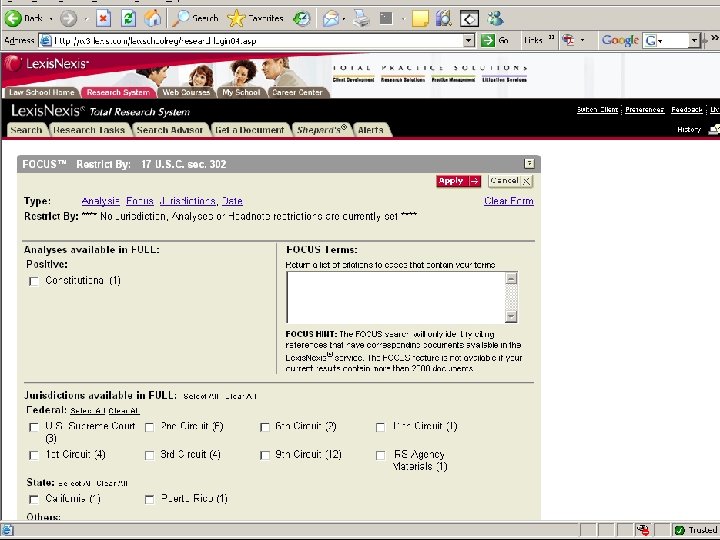The width and height of the screenshot is (720, 540).
Task: Open the Shepard's tab
Action: pos(322,130)
